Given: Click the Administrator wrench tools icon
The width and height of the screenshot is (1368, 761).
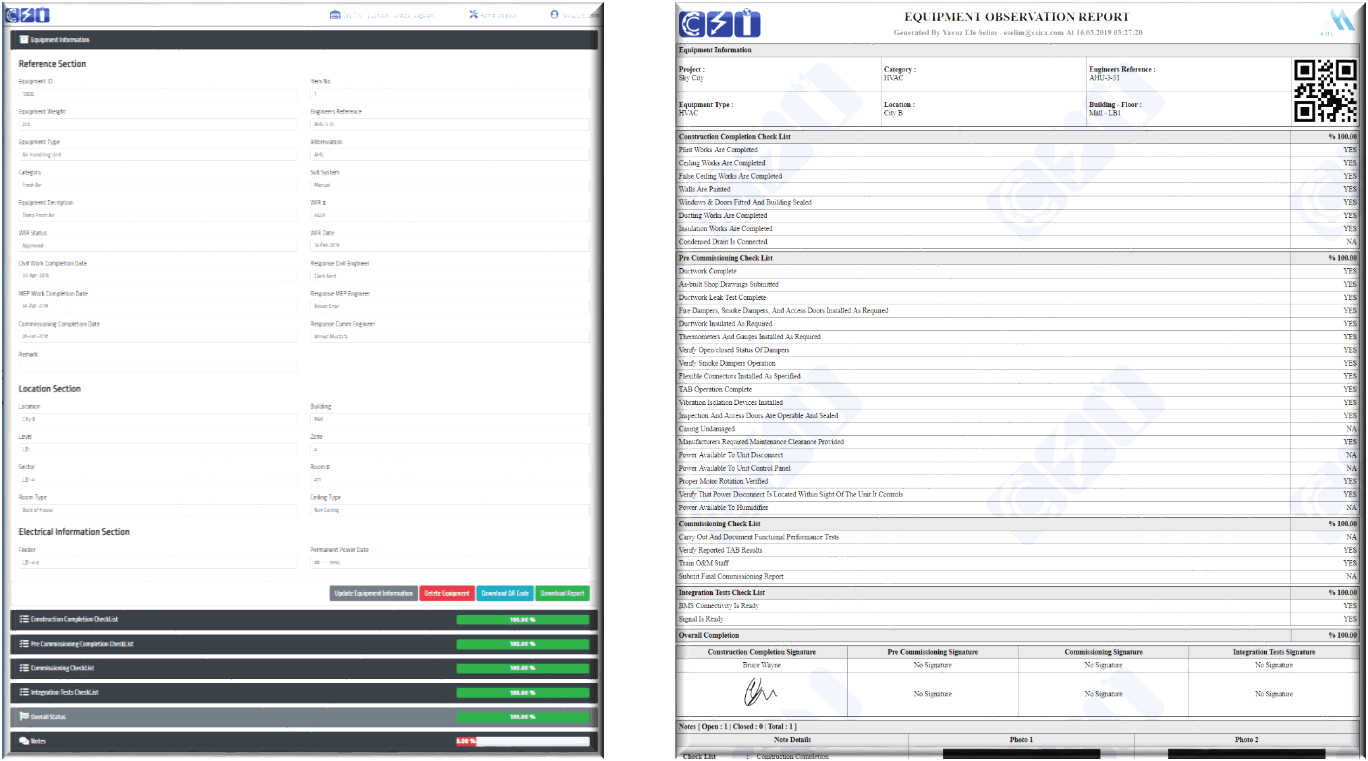Looking at the screenshot, I should (473, 15).
